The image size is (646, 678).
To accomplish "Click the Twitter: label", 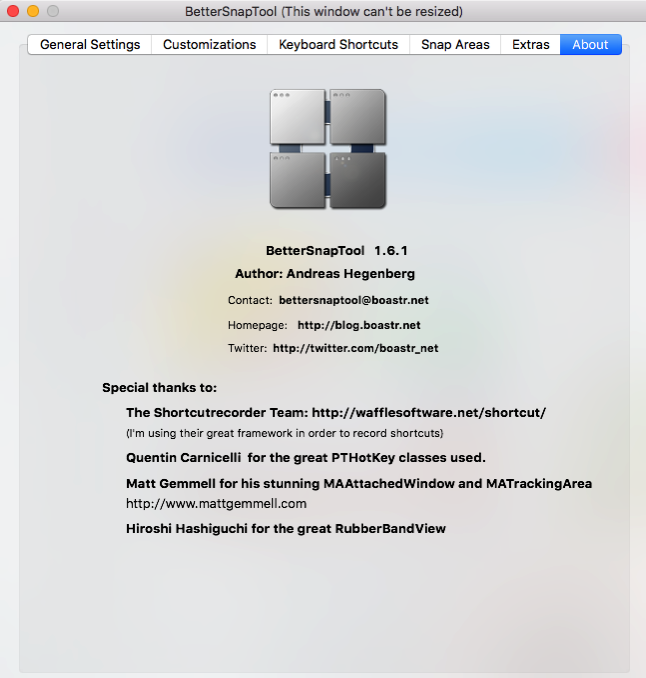I will [247, 348].
